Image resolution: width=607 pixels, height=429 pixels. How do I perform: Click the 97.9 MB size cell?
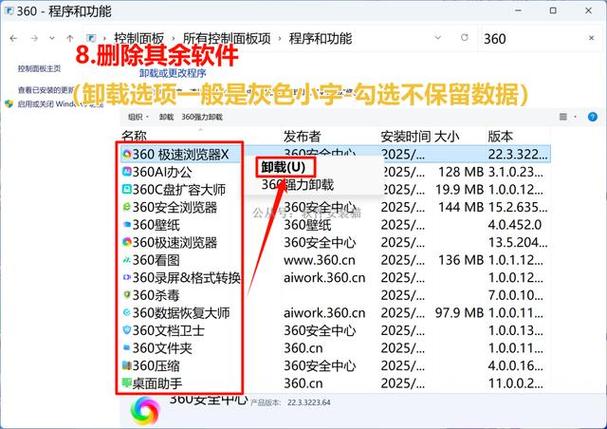[459, 312]
